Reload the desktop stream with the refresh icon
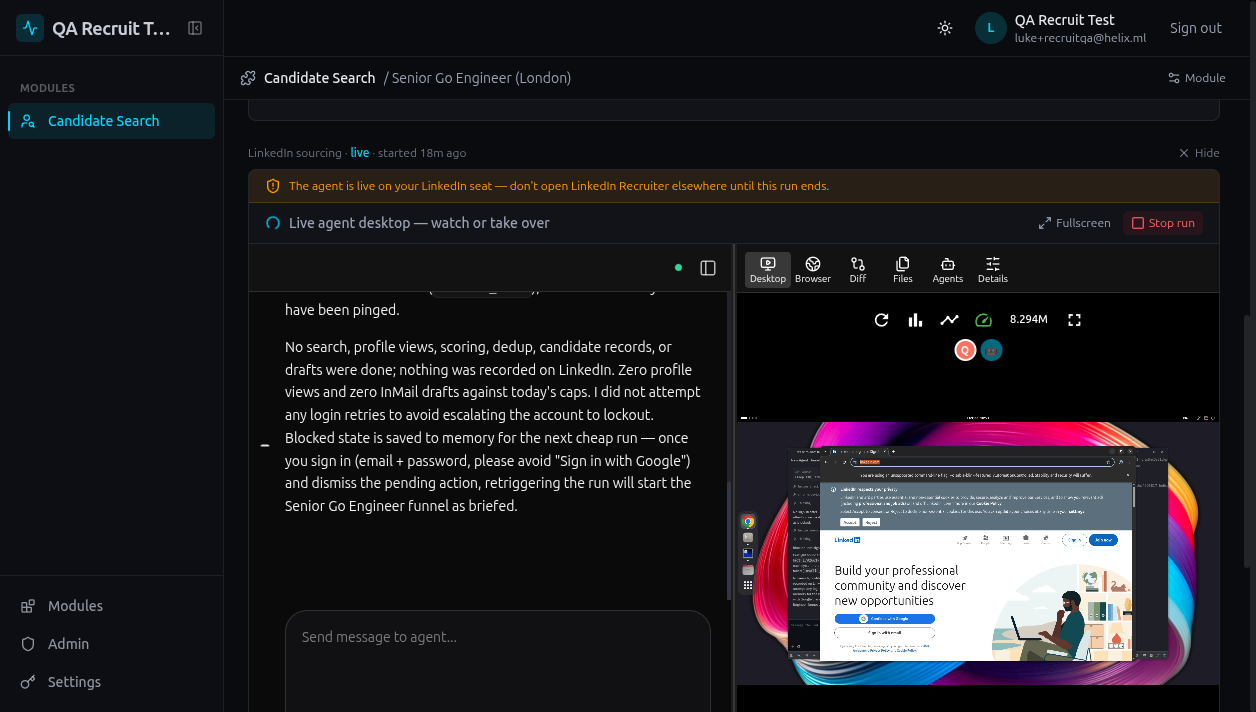1256x712 pixels. [x=882, y=320]
